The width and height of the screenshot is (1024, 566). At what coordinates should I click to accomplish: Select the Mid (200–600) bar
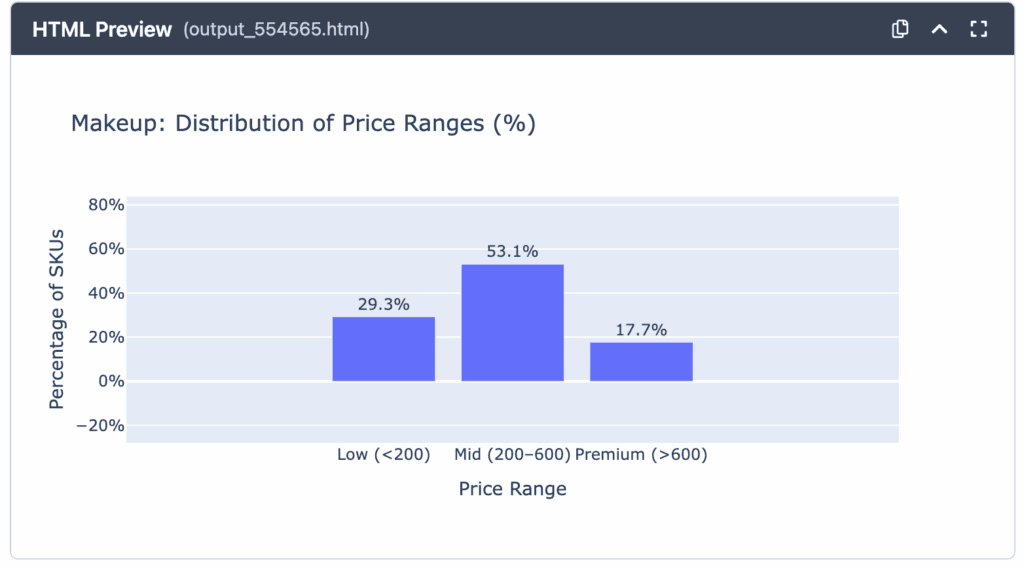click(512, 323)
